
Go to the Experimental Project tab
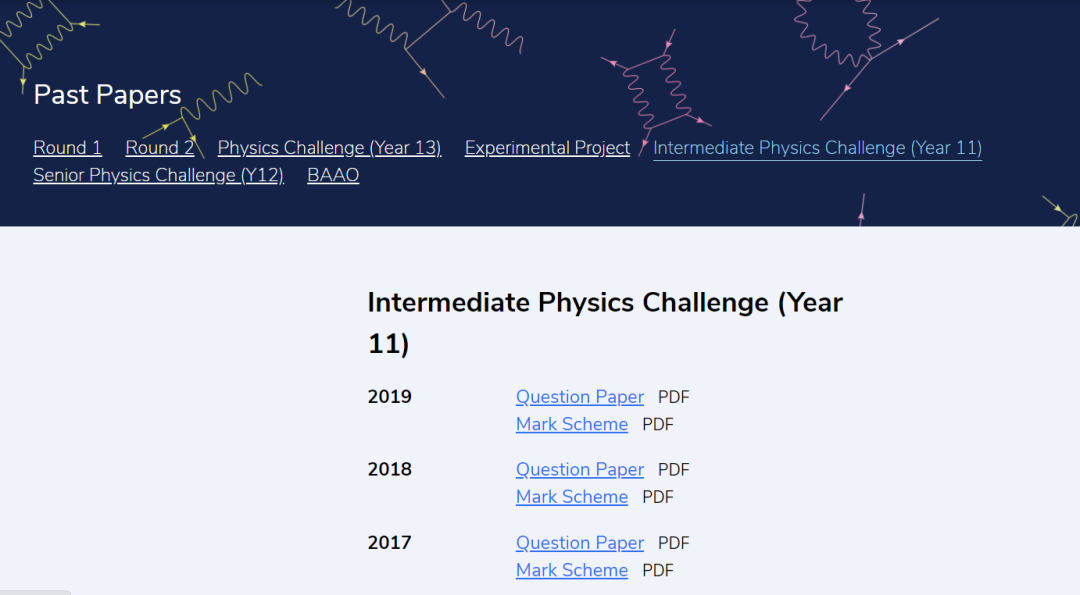[x=547, y=148]
